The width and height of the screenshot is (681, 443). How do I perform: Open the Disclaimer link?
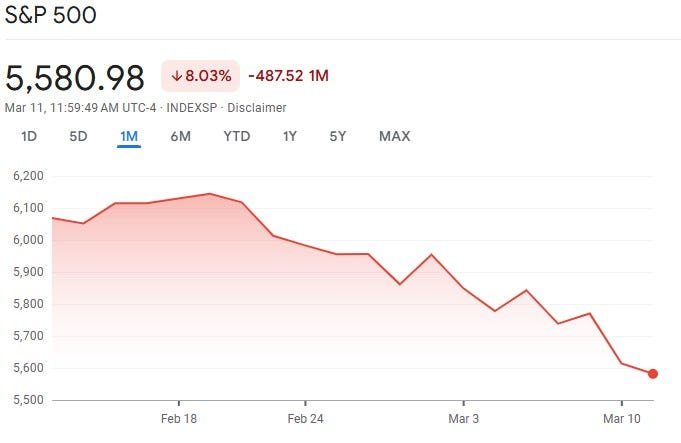point(257,107)
